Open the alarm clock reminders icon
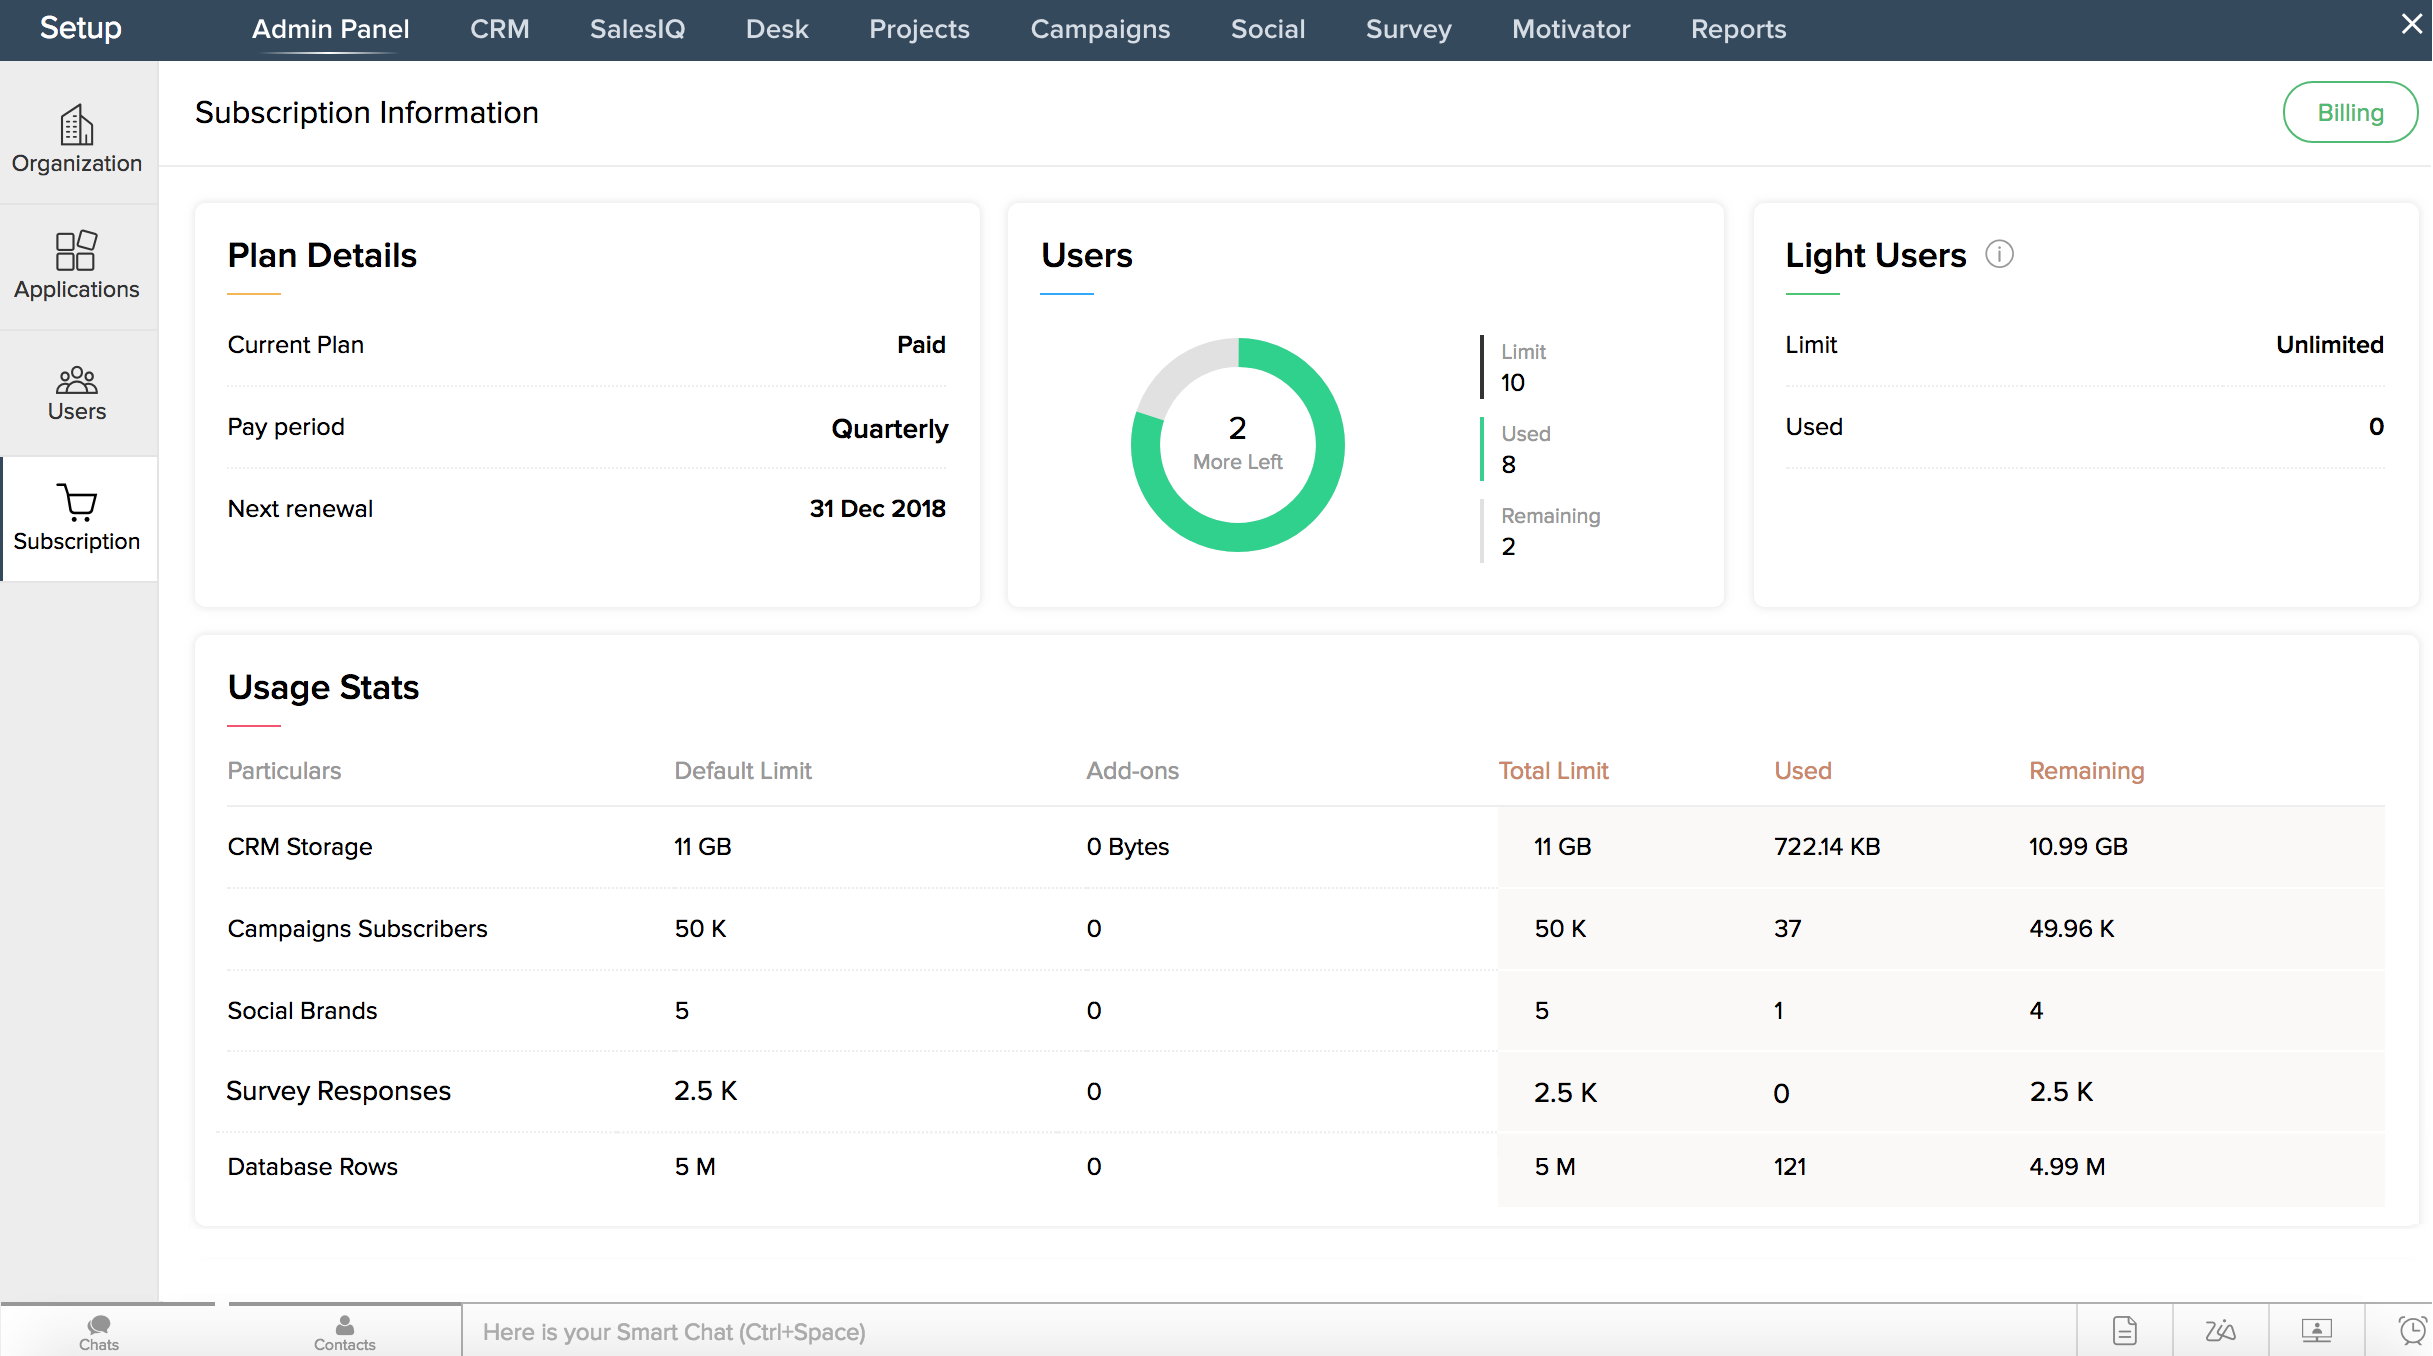 click(2411, 1331)
